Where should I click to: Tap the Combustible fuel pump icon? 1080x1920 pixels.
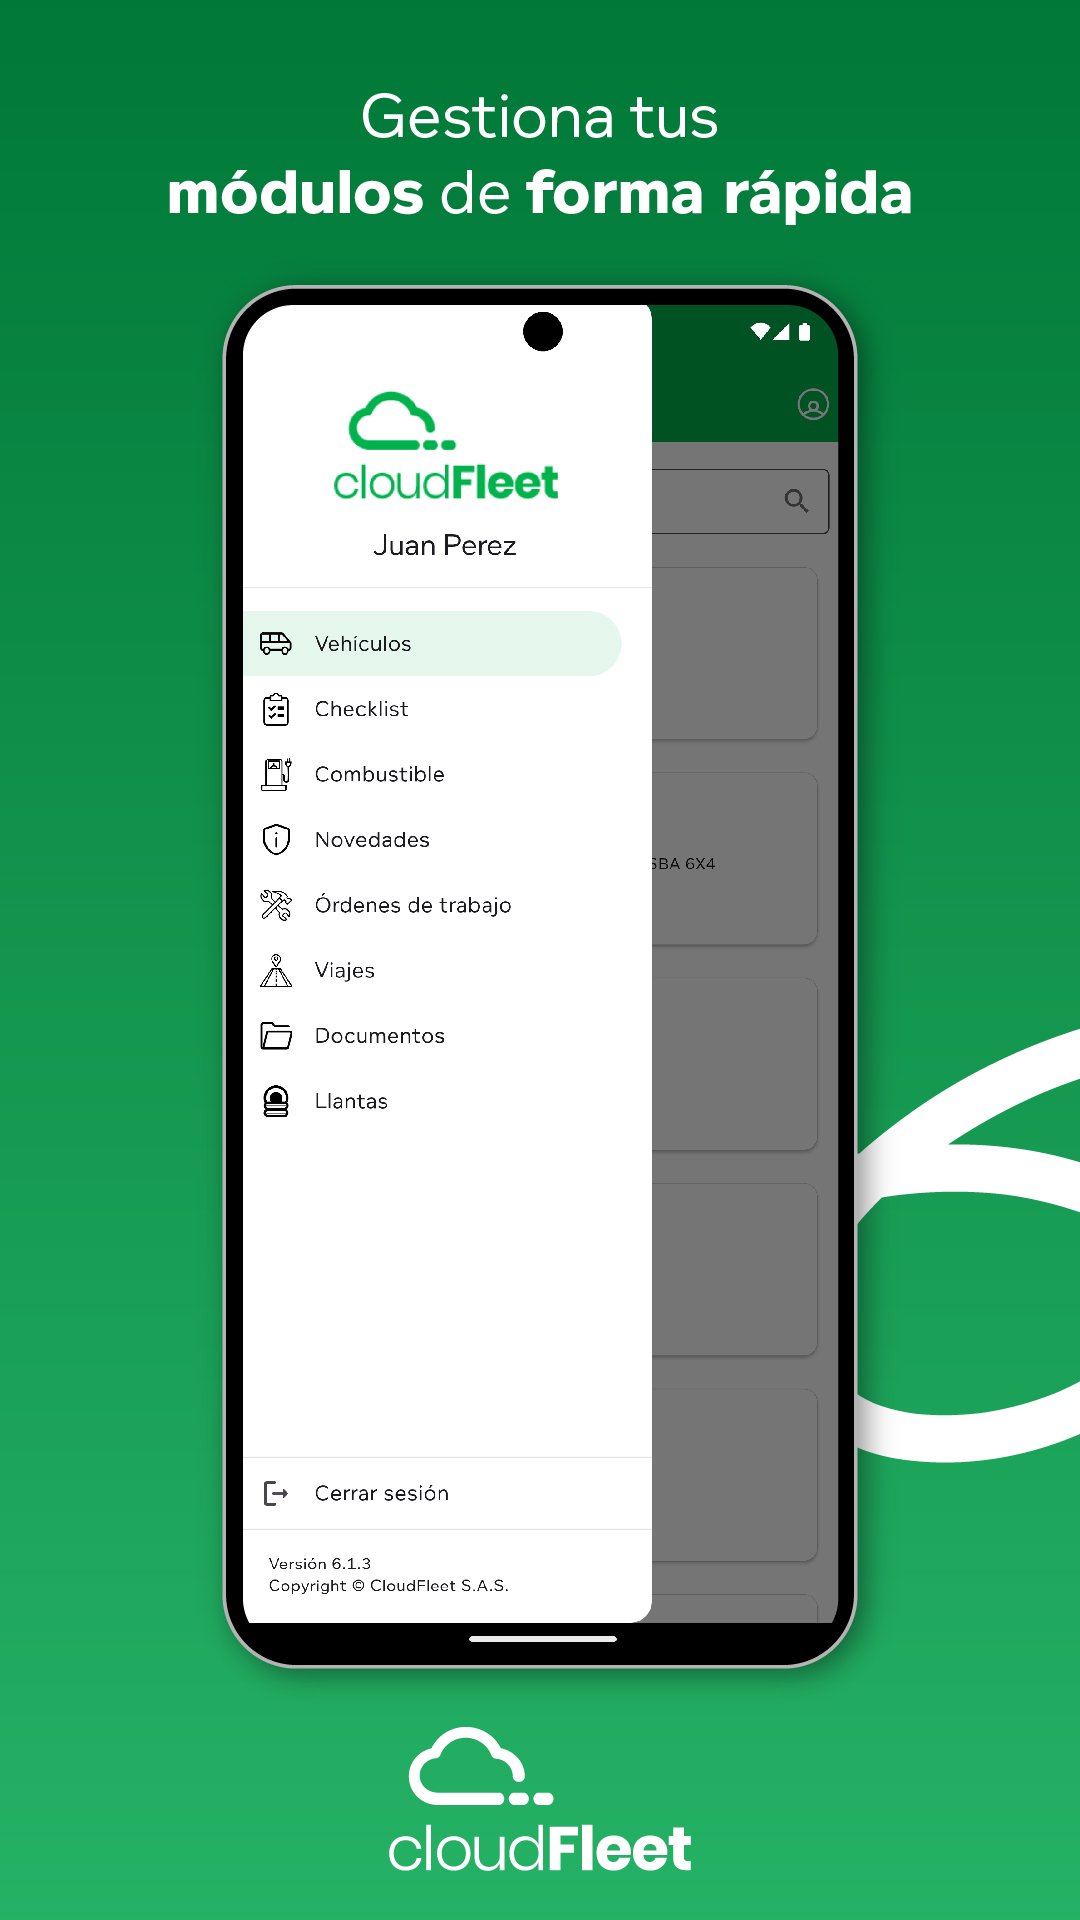click(275, 774)
